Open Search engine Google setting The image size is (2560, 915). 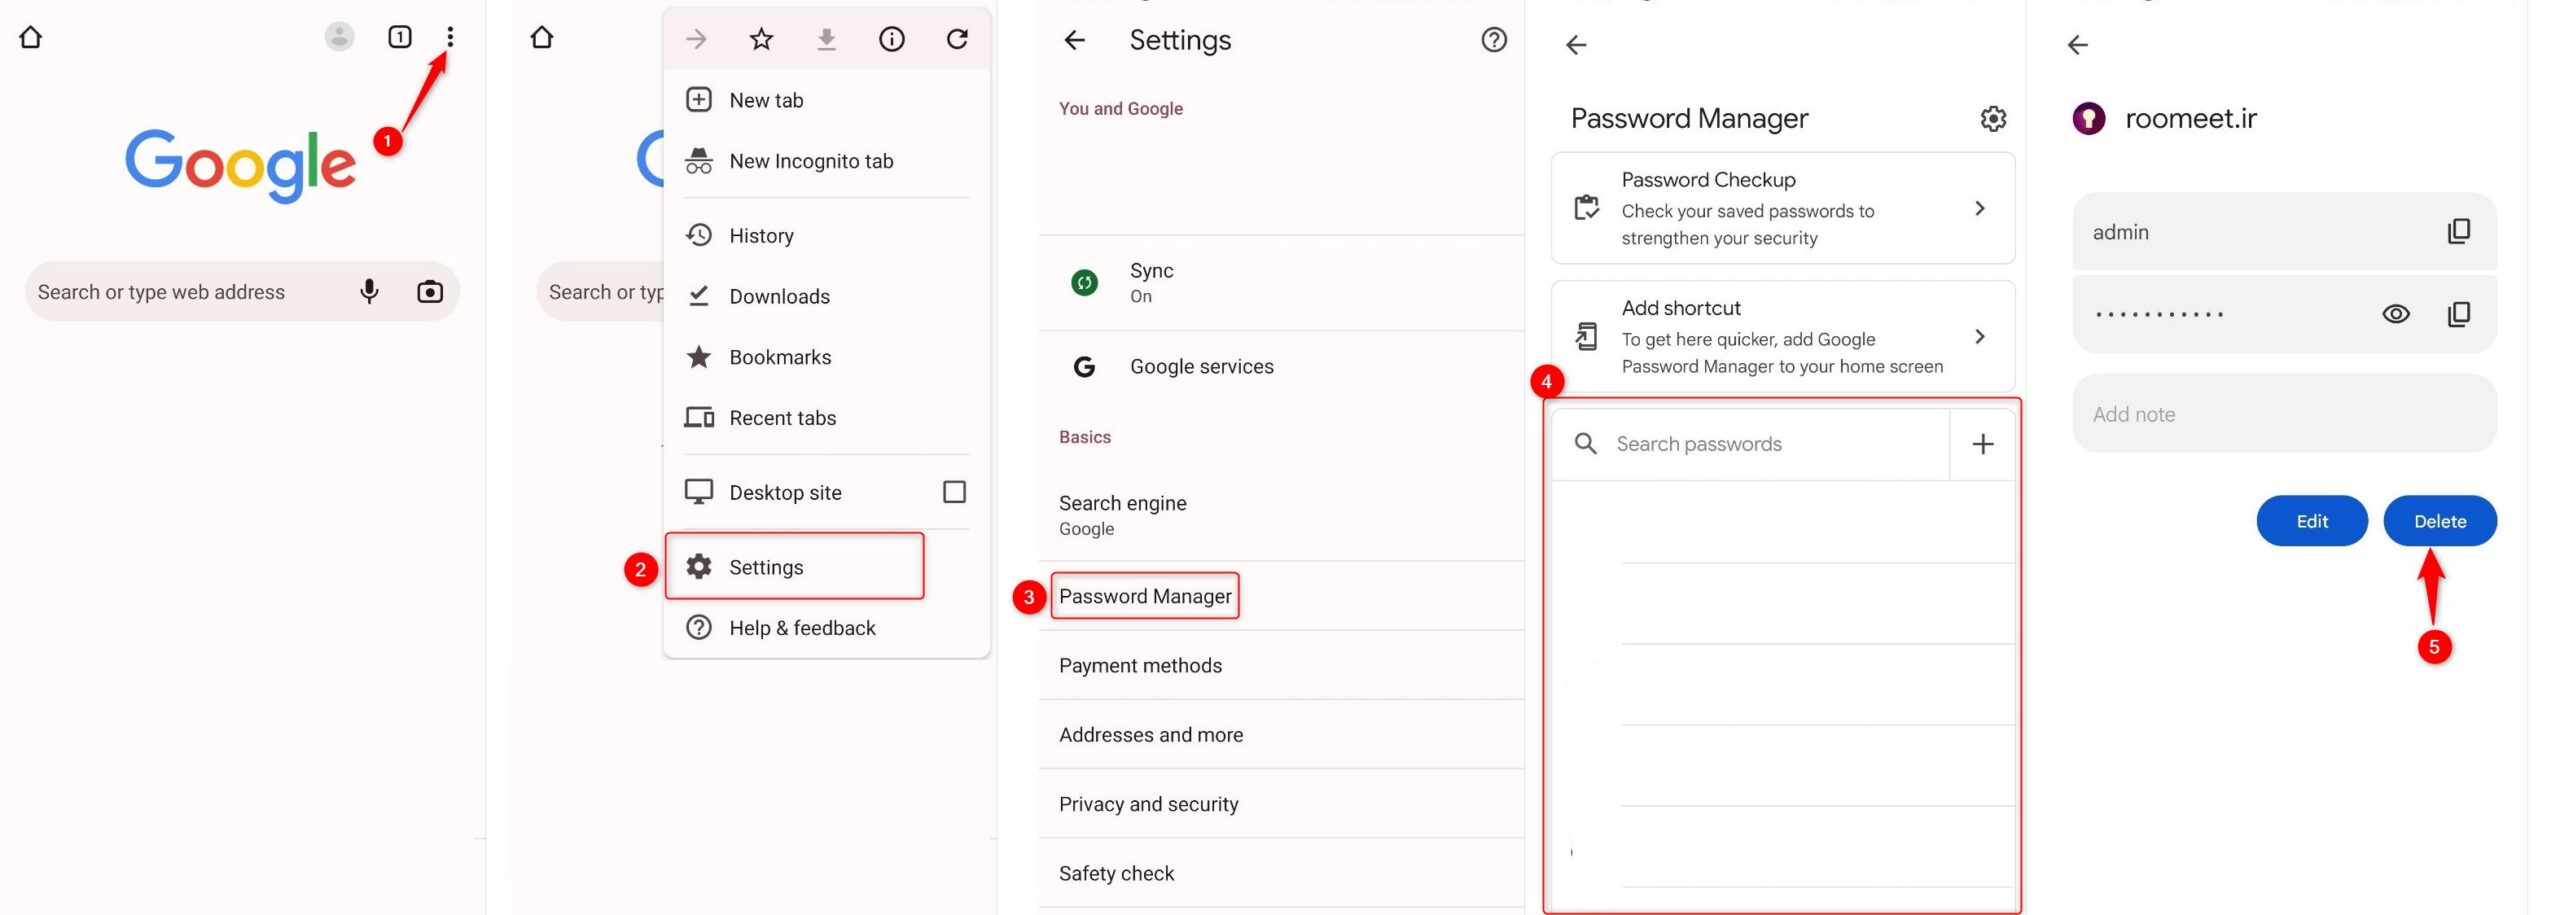1281,515
